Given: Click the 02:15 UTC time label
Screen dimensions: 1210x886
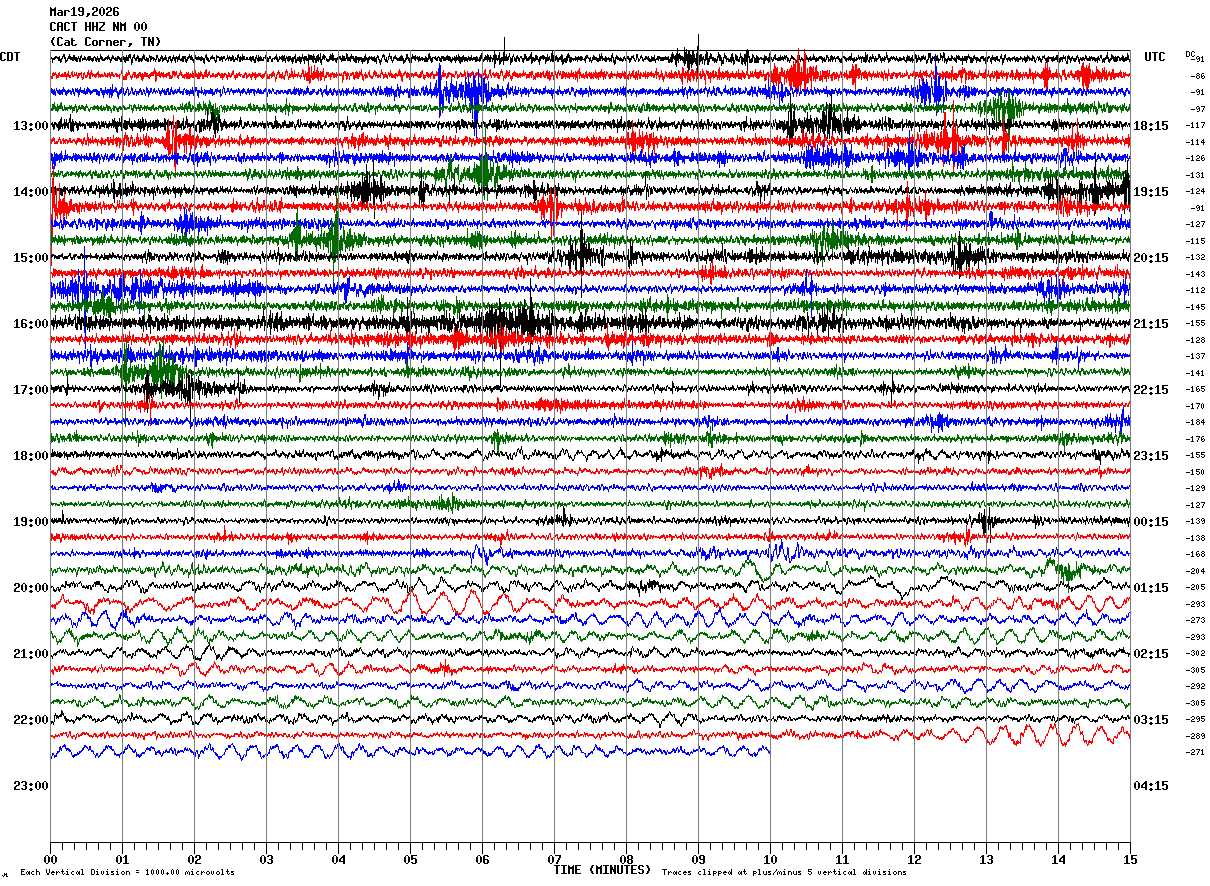Looking at the screenshot, I should (x=1151, y=654).
